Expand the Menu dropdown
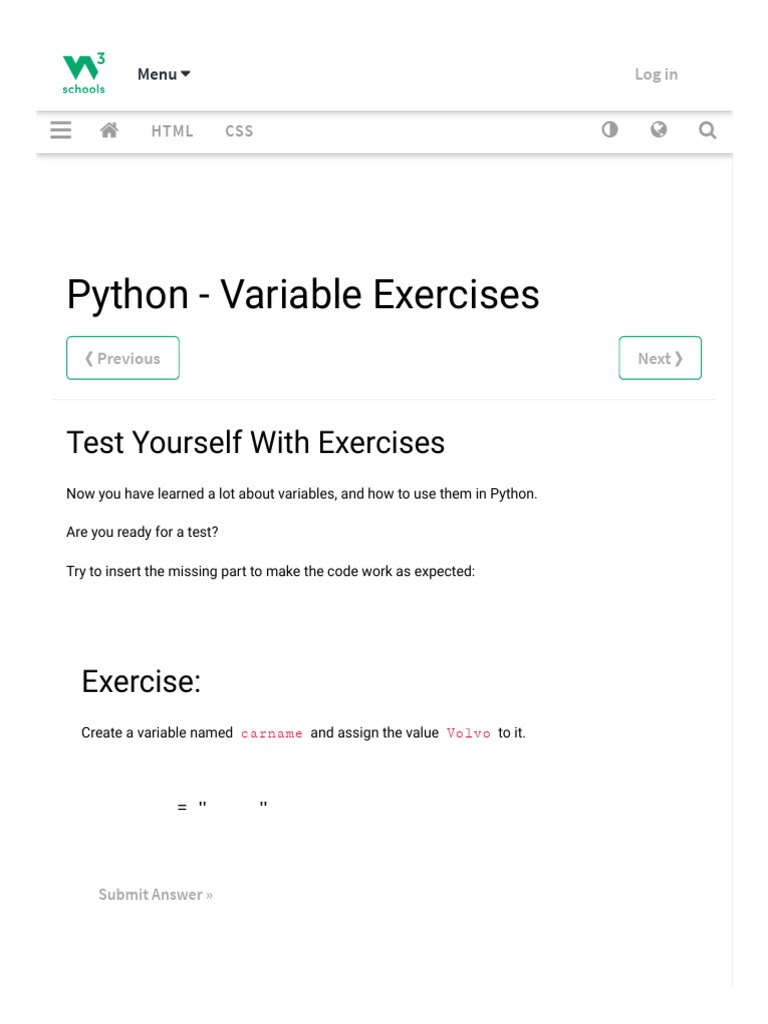This screenshot has width=768, height=1024. 164,74
